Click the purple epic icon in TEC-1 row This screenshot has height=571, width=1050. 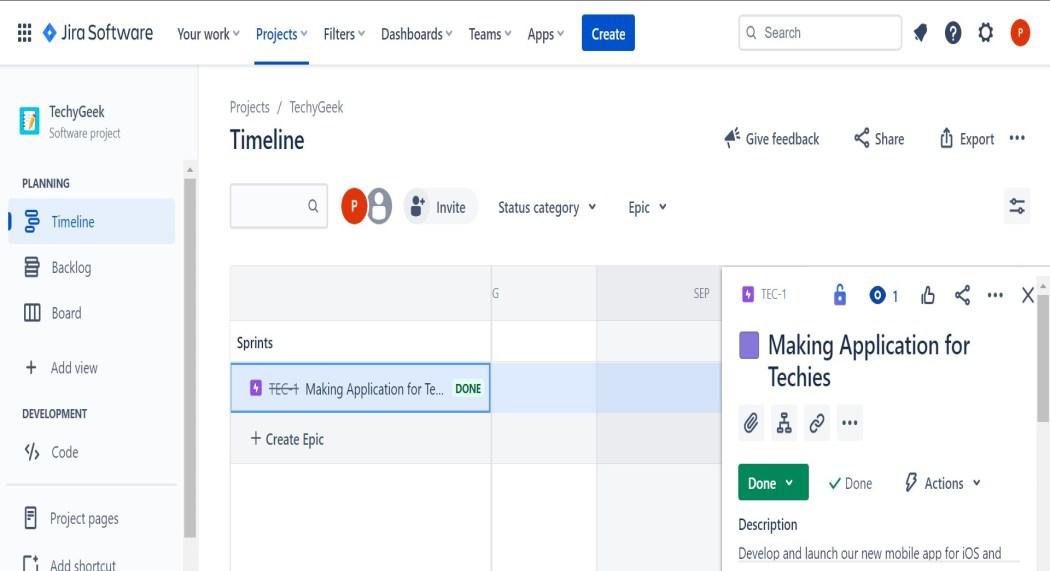pos(256,388)
